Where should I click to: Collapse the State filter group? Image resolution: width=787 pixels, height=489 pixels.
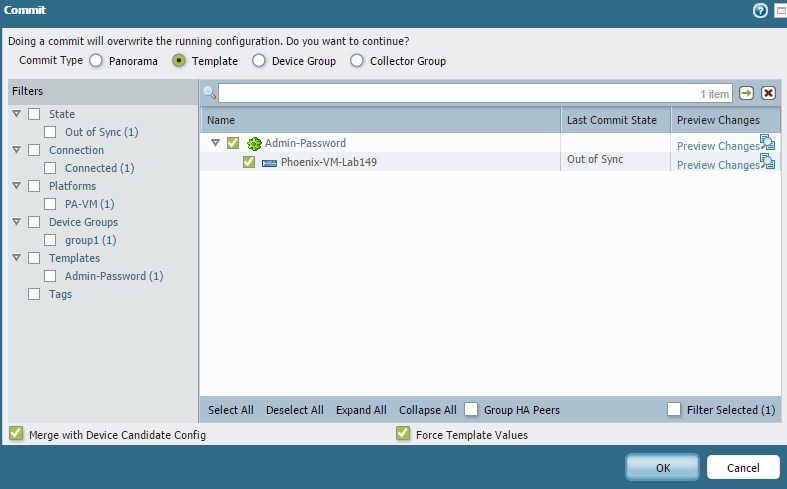click(x=17, y=114)
